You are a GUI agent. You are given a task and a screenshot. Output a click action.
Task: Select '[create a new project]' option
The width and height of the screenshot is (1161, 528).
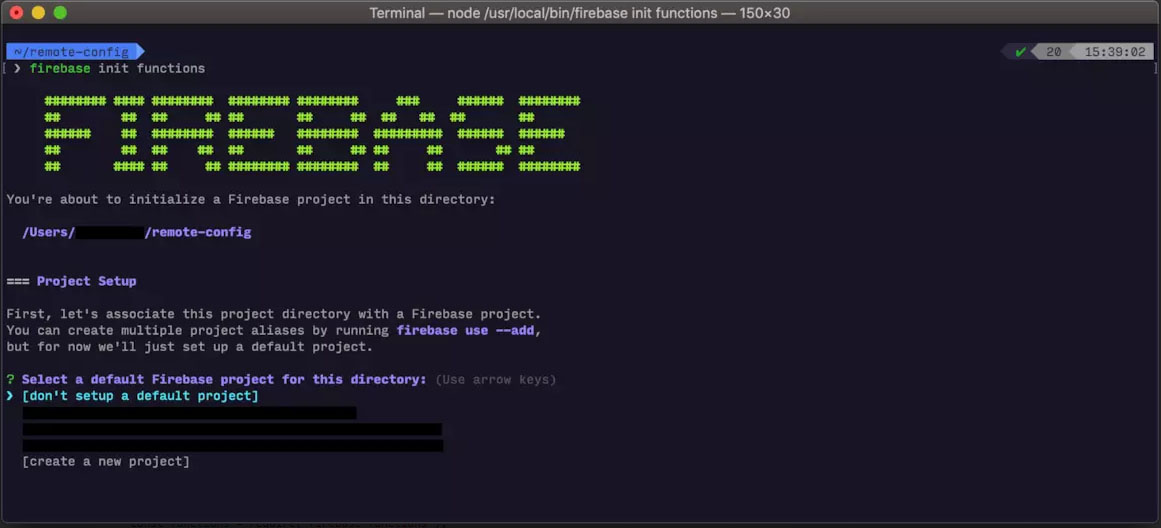[x=106, y=461]
